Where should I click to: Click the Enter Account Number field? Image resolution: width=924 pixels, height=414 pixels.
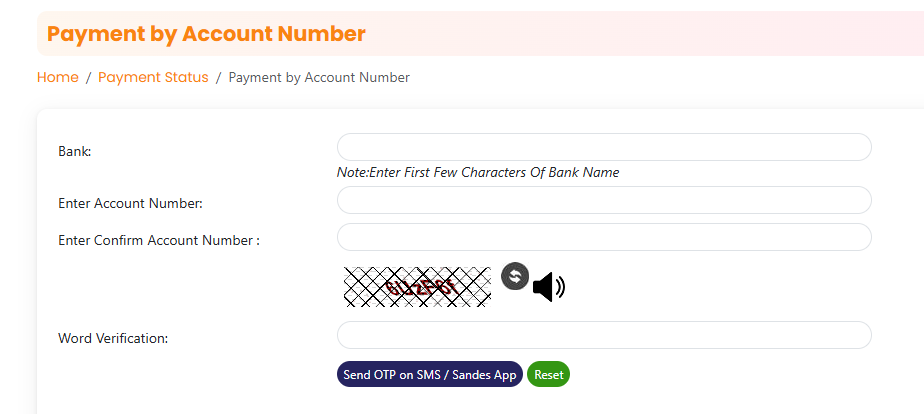coord(604,200)
